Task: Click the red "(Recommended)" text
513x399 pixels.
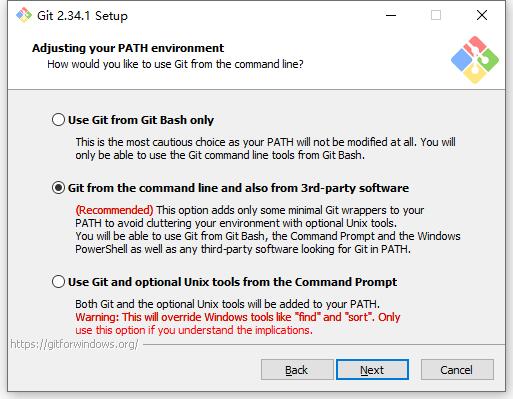Action: (114, 210)
